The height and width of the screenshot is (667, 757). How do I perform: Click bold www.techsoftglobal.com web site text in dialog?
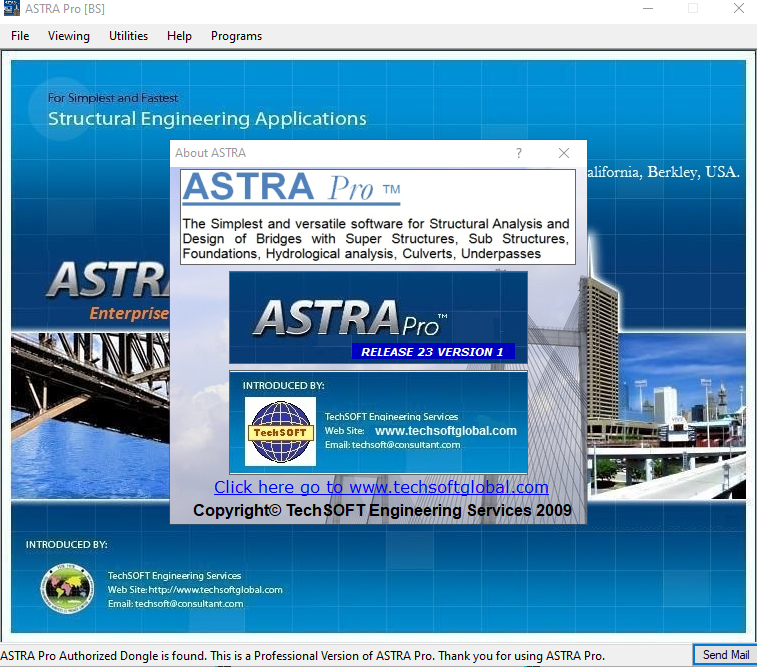point(445,431)
